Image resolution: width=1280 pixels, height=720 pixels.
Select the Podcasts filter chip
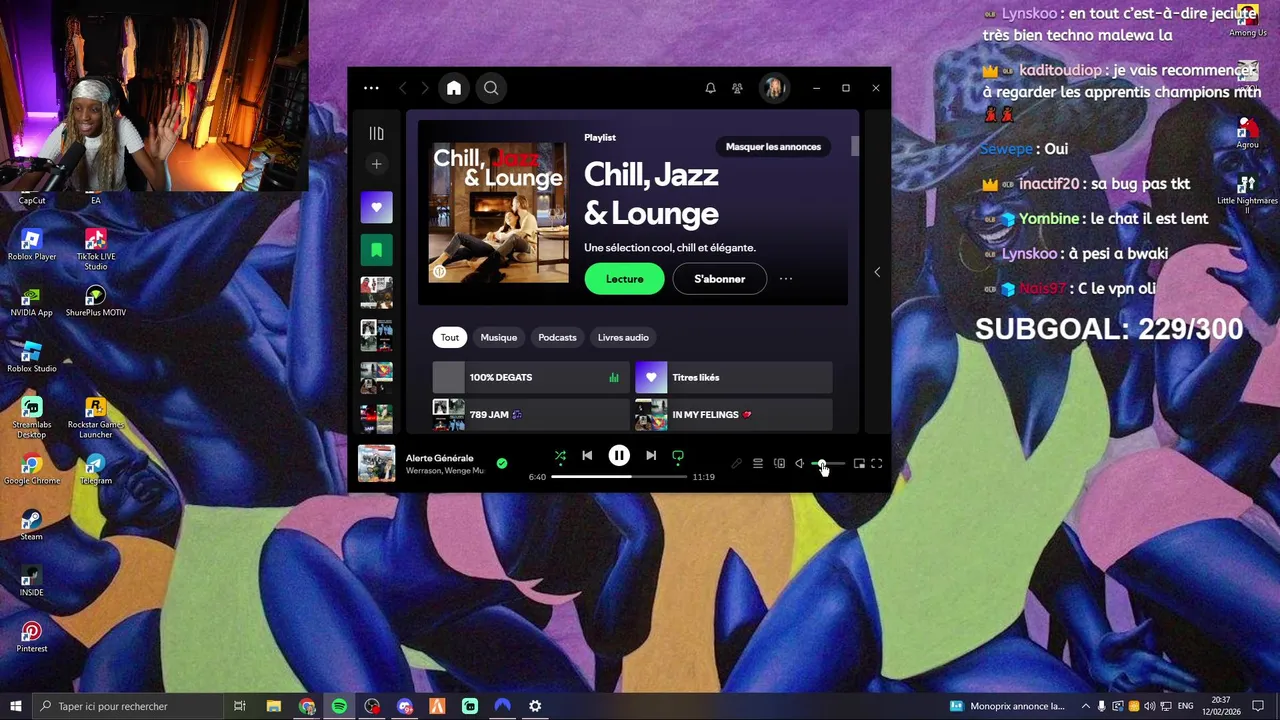coord(557,338)
